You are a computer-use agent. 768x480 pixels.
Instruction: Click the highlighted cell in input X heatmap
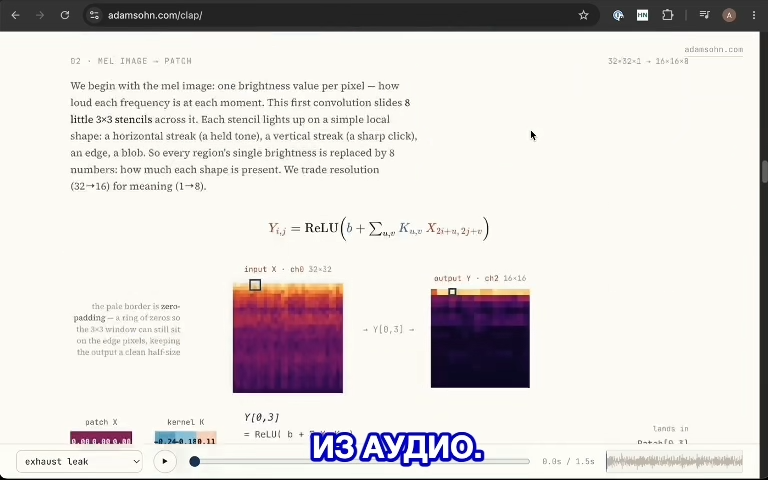coord(255,285)
